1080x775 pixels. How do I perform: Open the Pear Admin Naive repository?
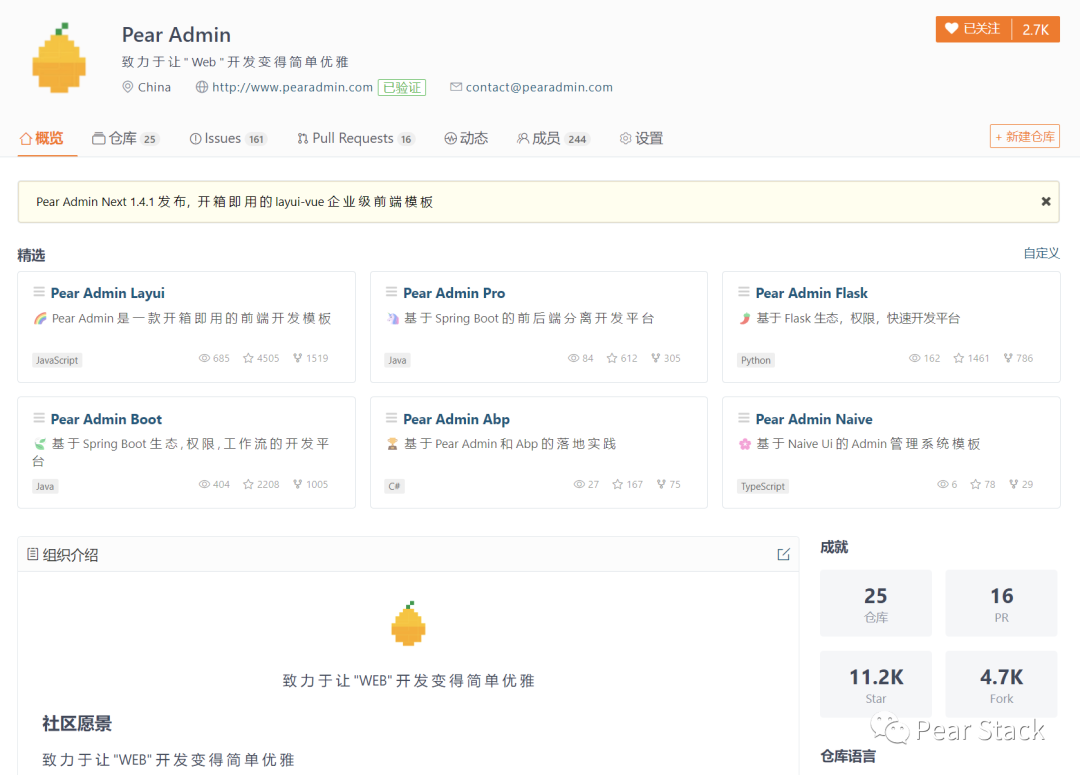[813, 419]
